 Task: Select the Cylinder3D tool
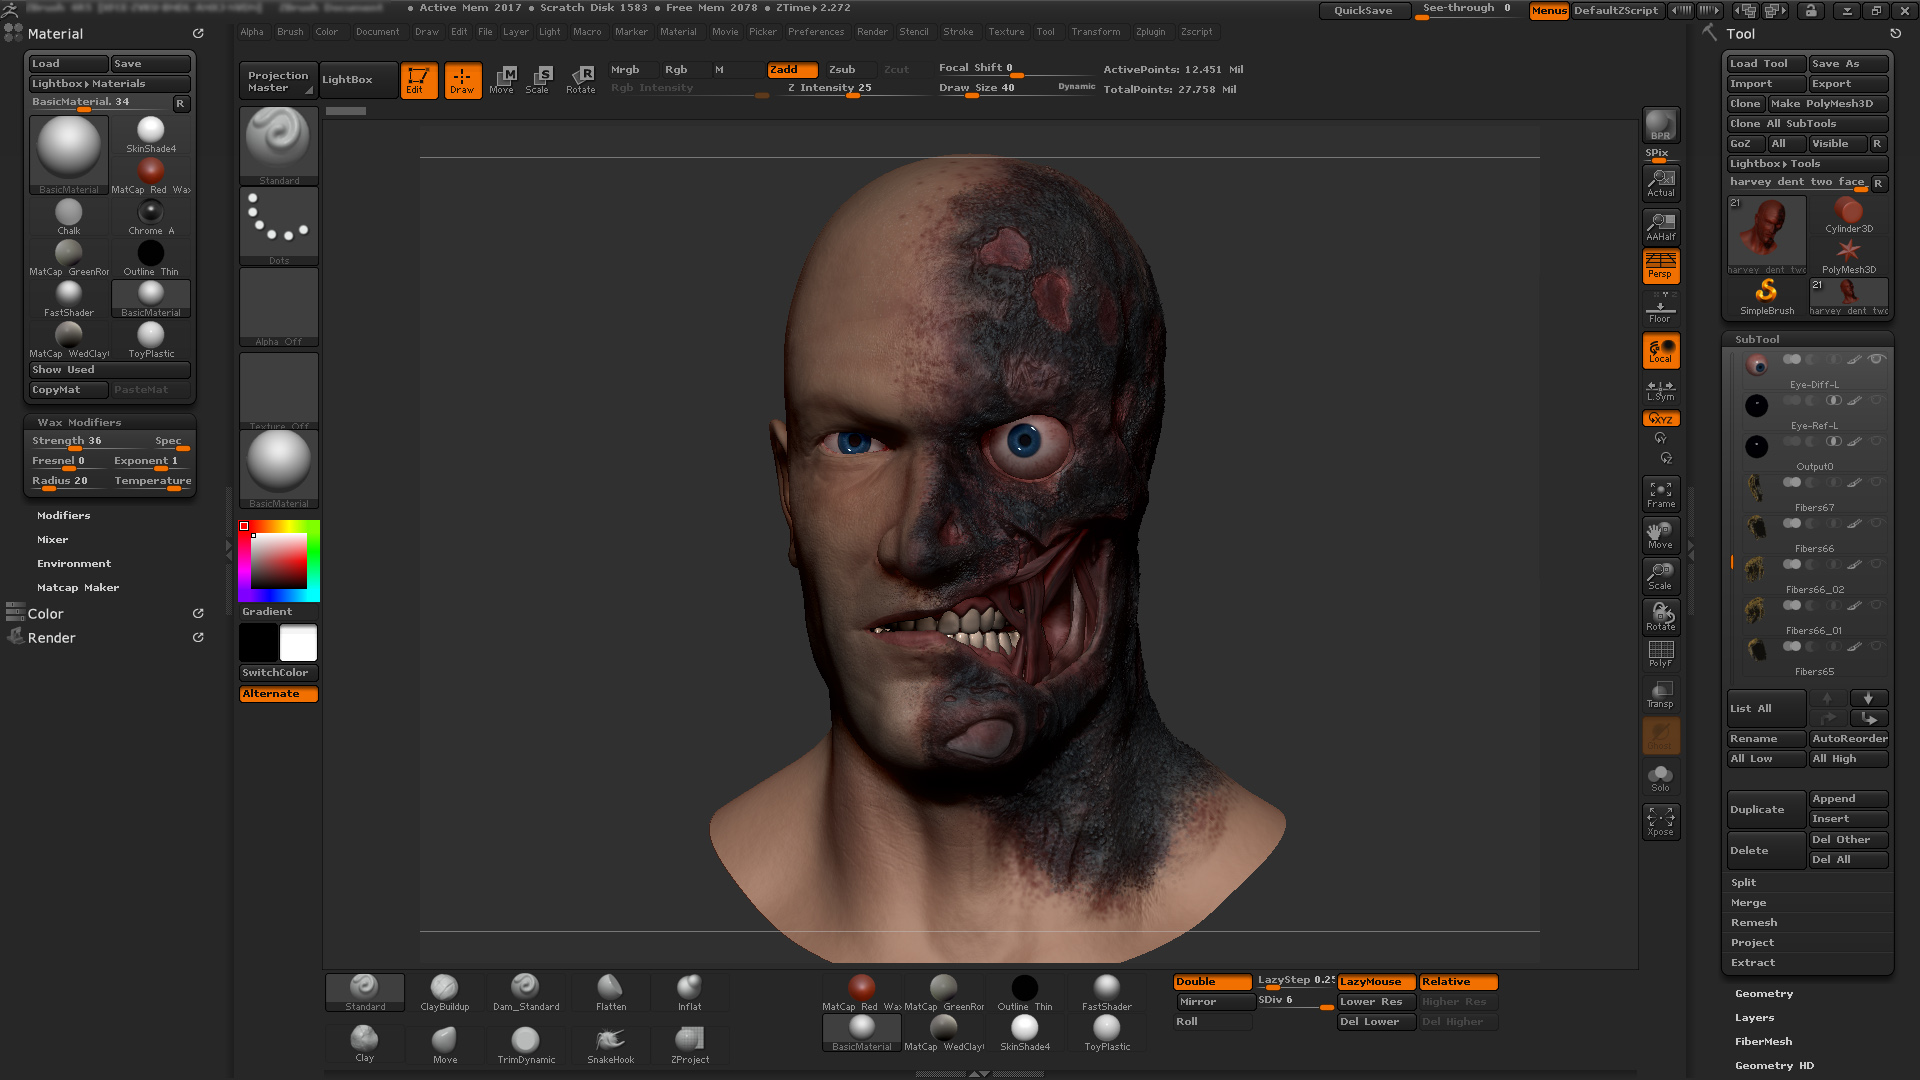click(x=1849, y=215)
